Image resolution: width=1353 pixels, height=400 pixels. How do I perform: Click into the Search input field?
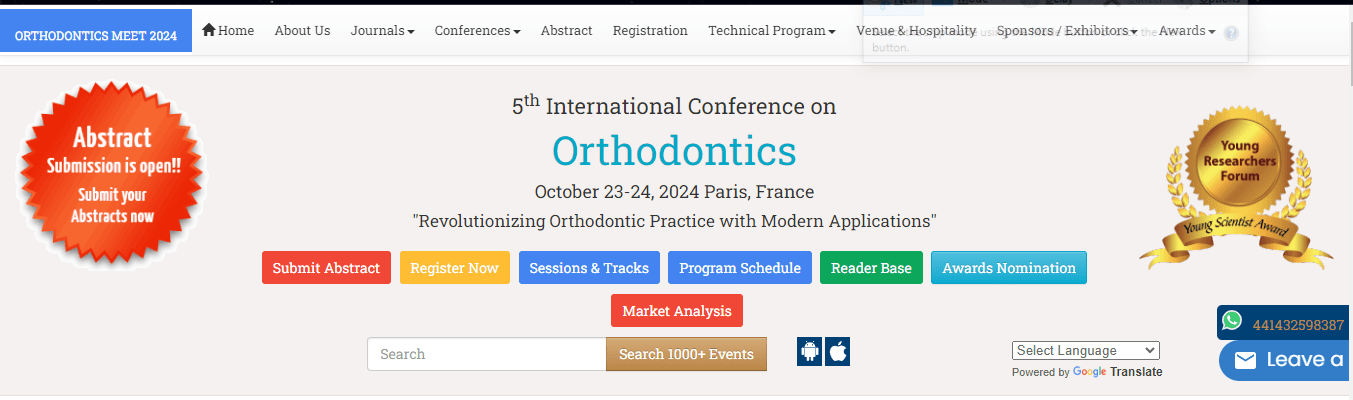[486, 354]
